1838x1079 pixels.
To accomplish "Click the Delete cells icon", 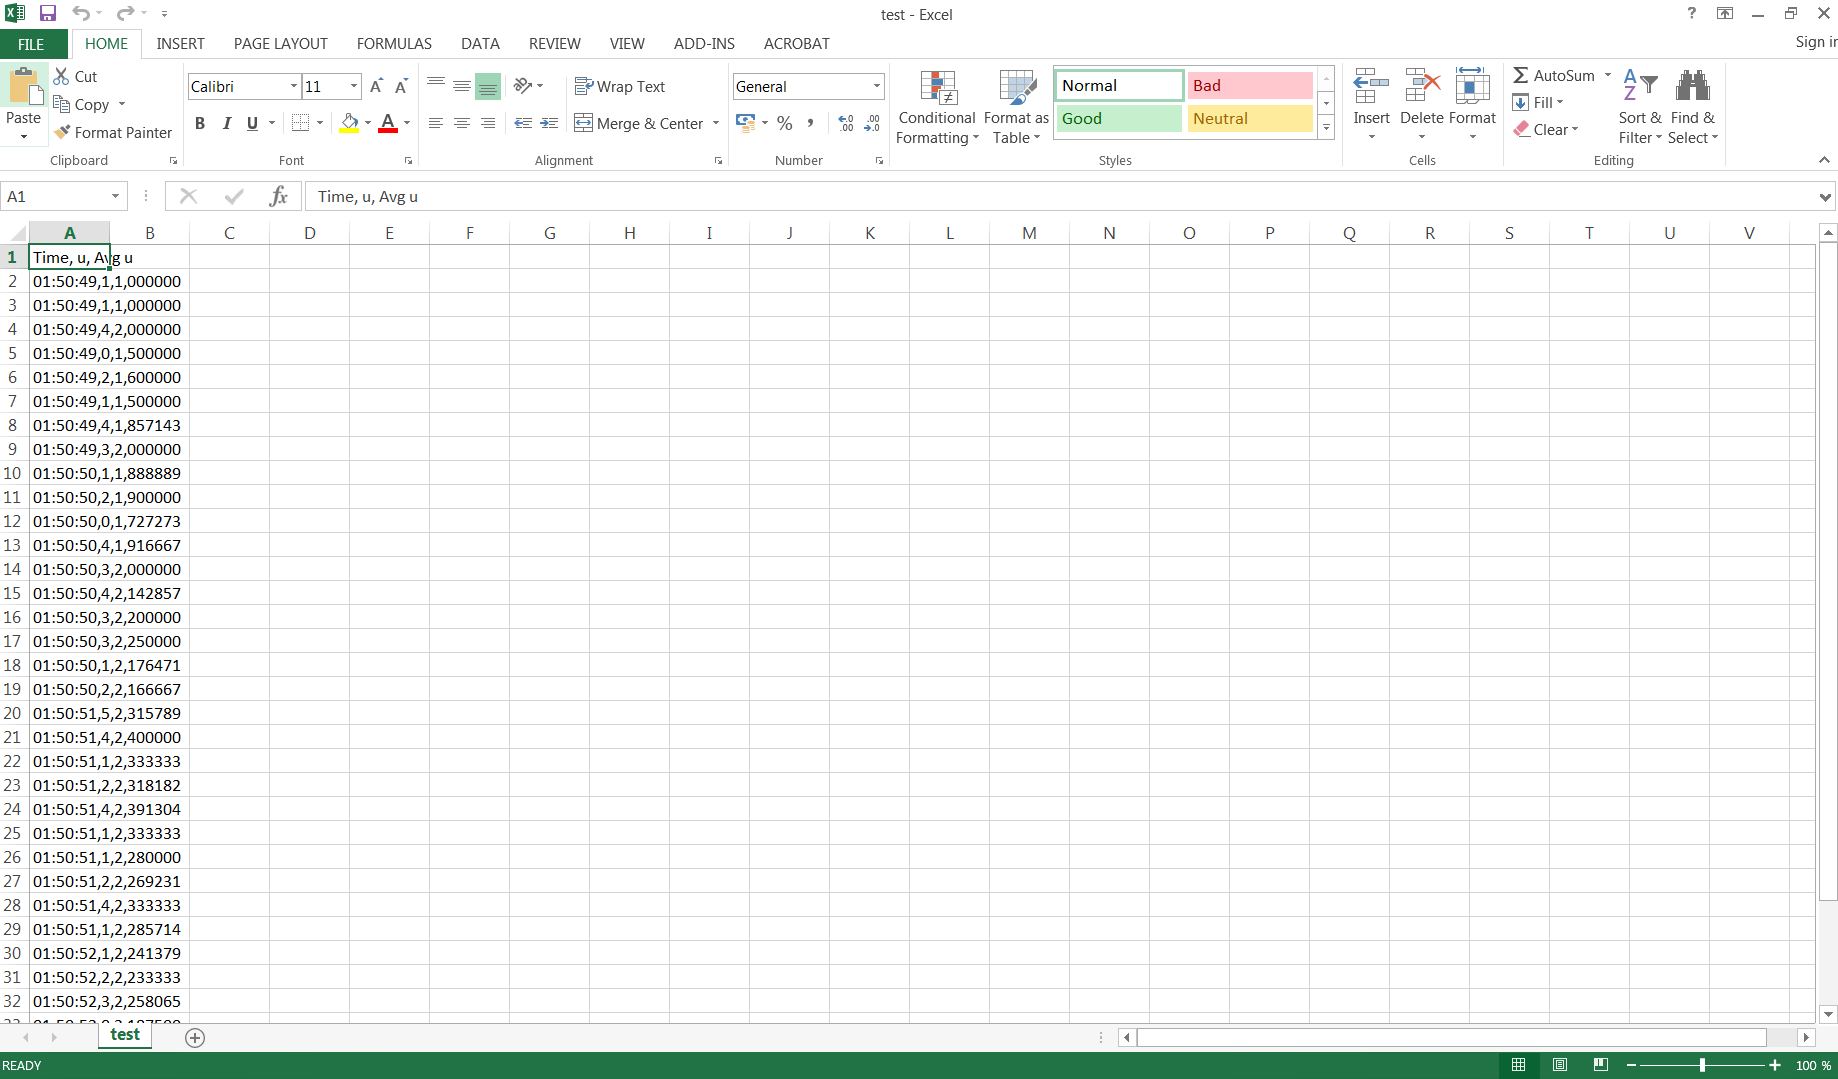I will coord(1422,86).
